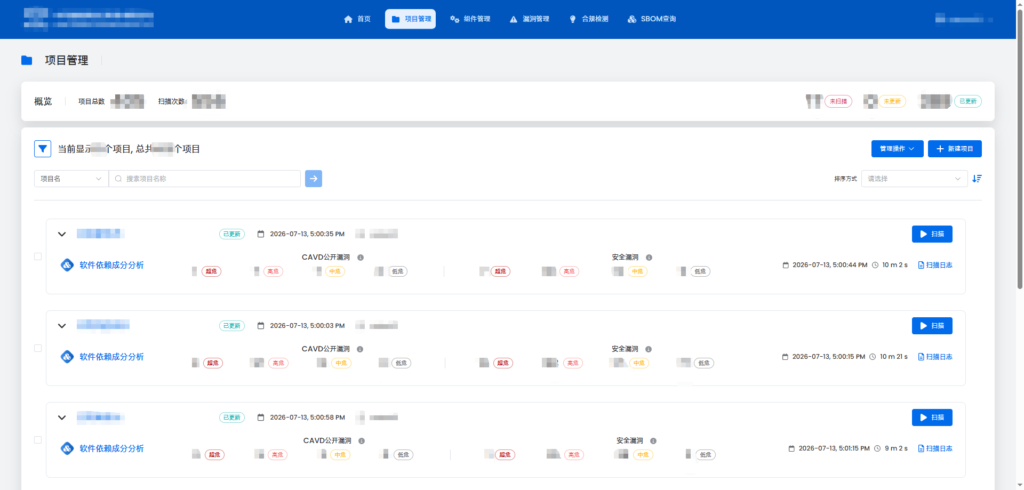Click info icon beside CAVD公开漏洞 in 5:00:03 PM project
This screenshot has width=1024, height=490.
tap(360, 349)
